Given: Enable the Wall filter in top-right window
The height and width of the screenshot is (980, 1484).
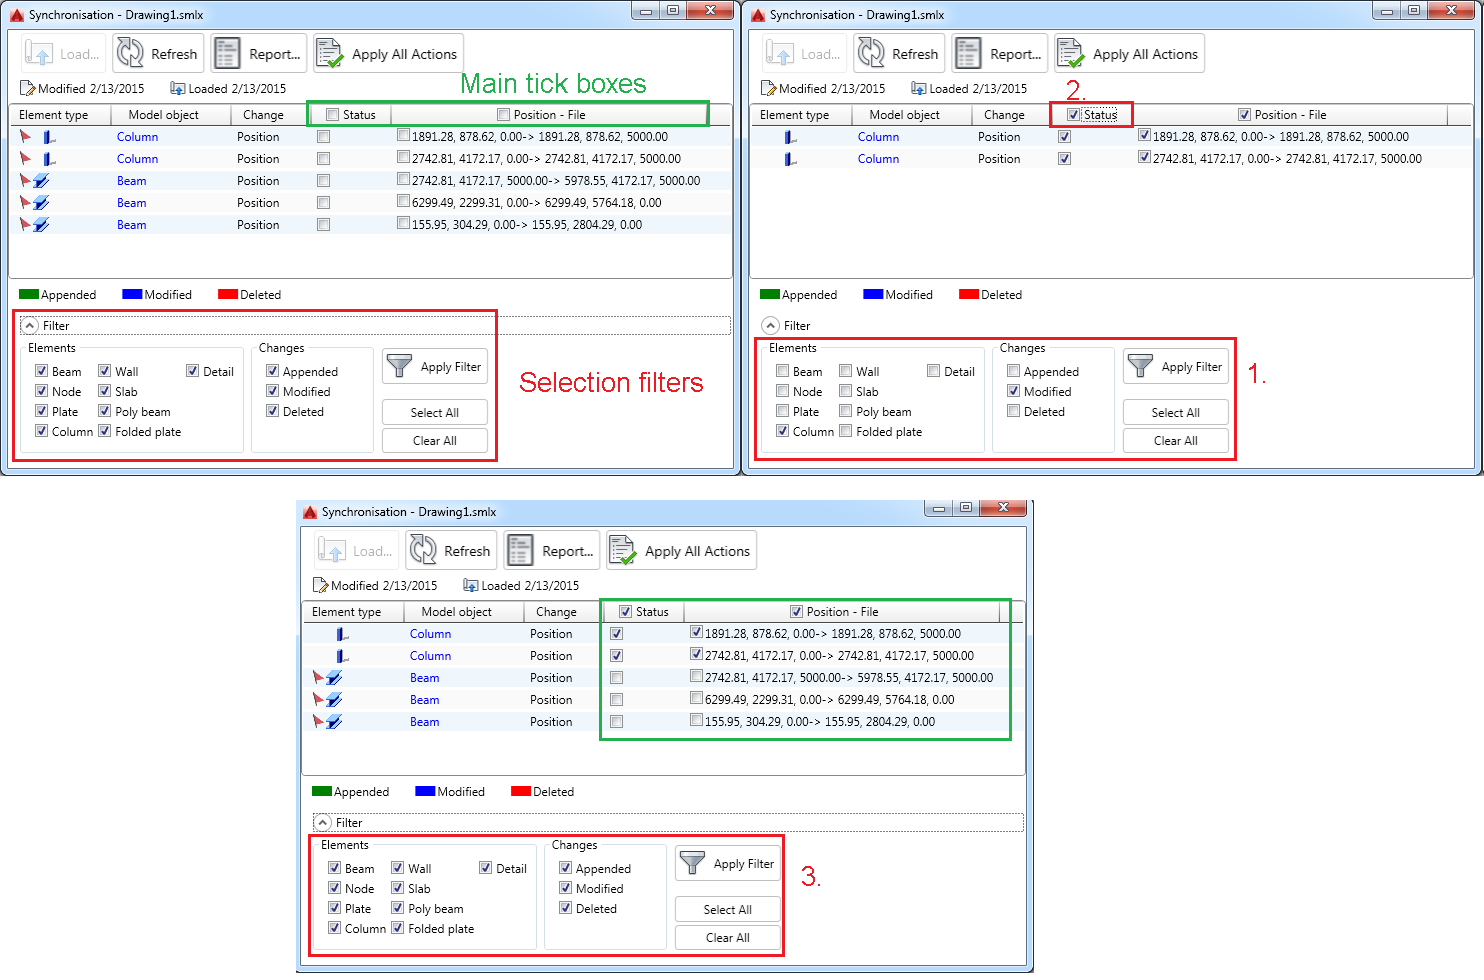Looking at the screenshot, I should 846,371.
